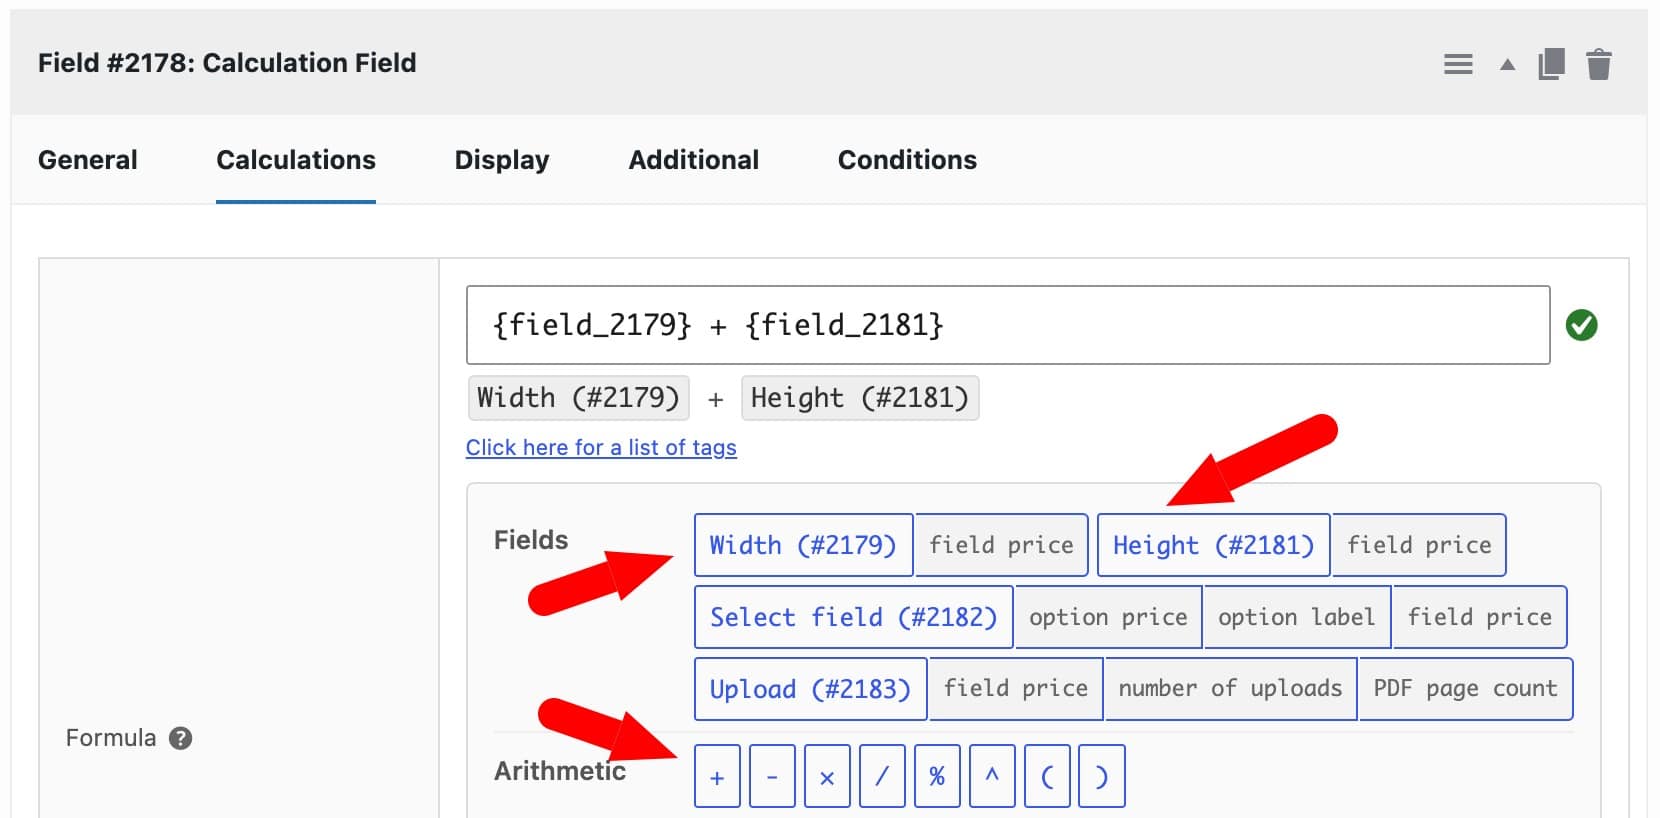Open 'Click here for a list of tags' link
The image size is (1660, 818).
[601, 447]
